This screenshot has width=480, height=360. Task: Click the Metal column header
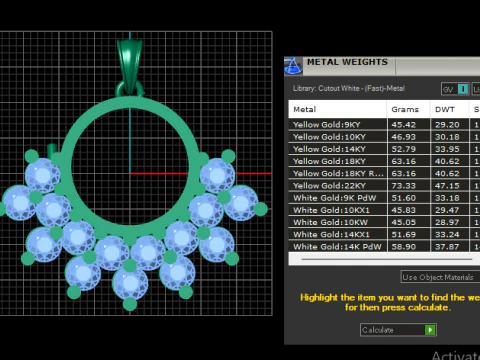[337, 109]
